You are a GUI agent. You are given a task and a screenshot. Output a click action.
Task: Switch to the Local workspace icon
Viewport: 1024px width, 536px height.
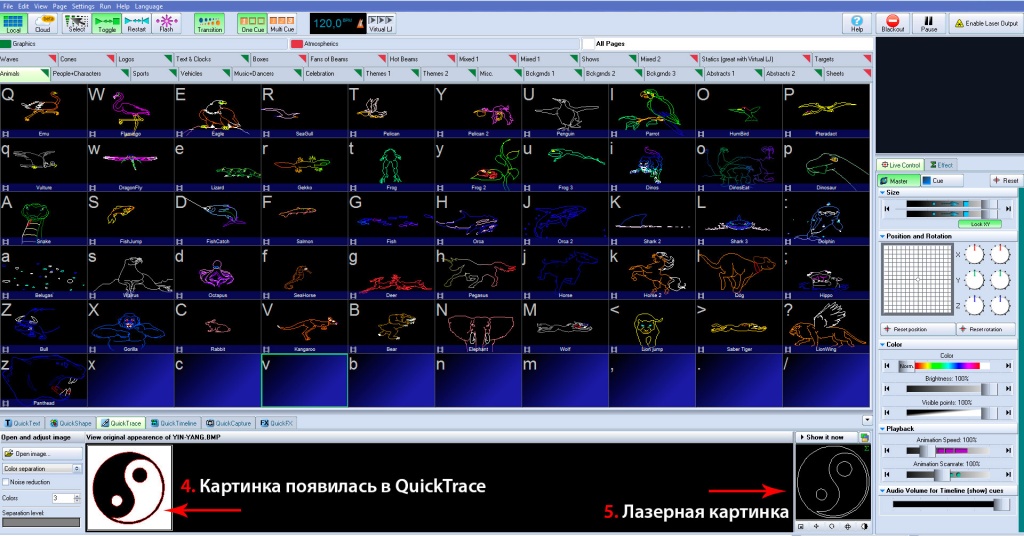(14, 24)
